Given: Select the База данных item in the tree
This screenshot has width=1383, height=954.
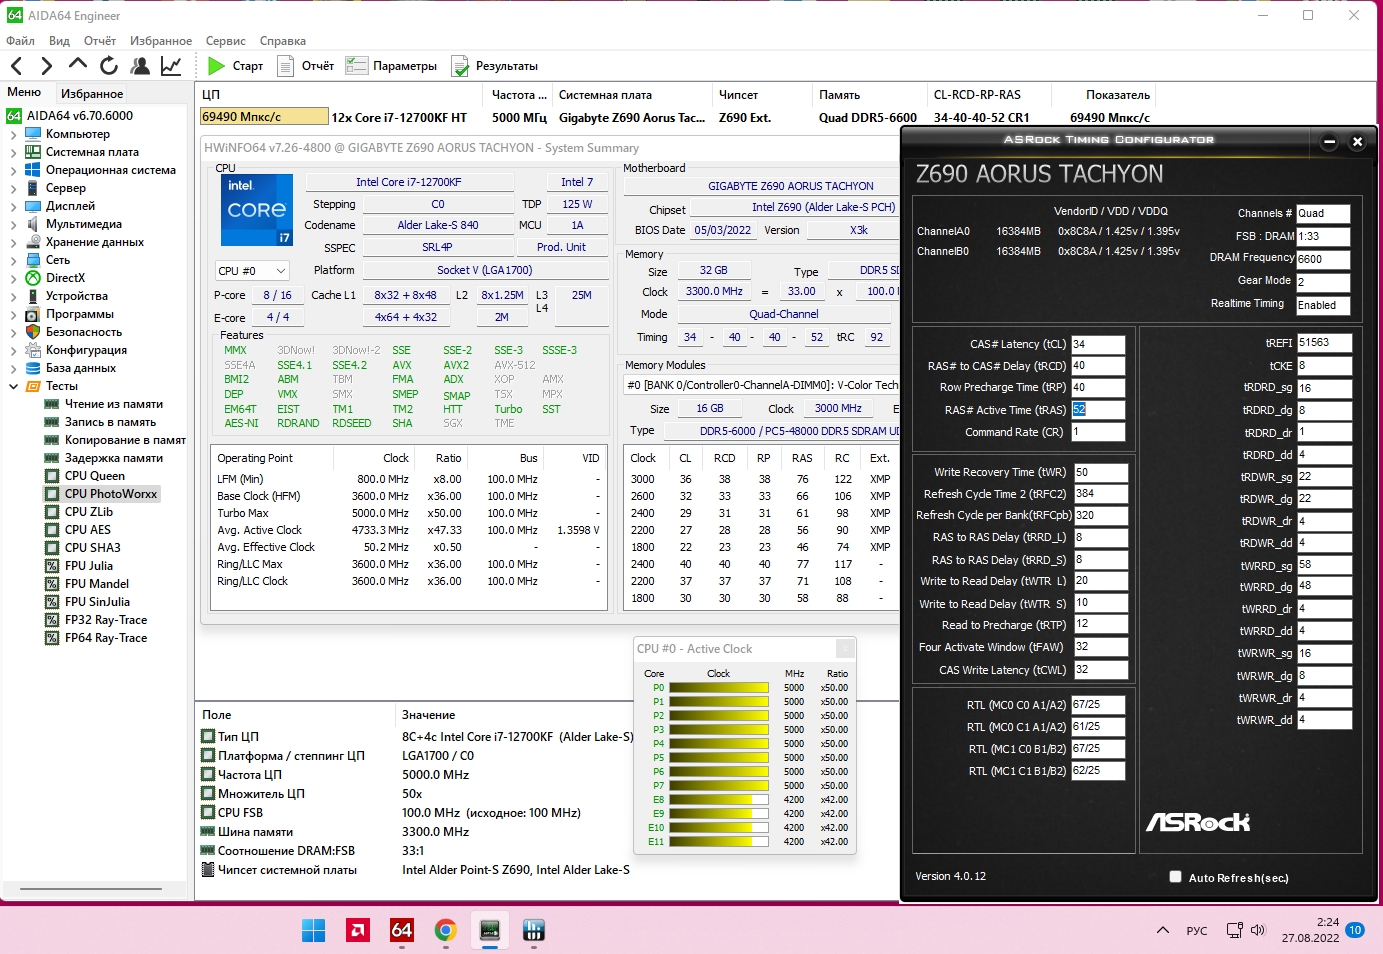Looking at the screenshot, I should [x=80, y=368].
